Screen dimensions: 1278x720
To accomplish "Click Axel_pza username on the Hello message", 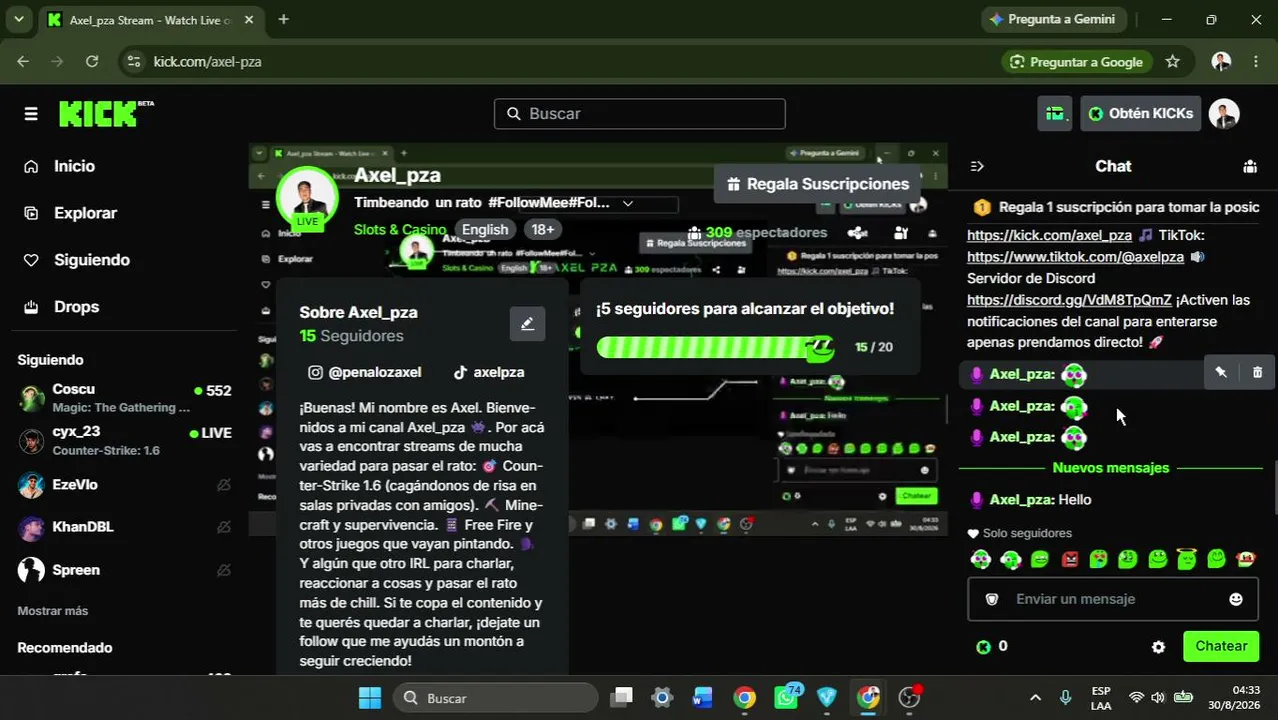I will [x=1022, y=500].
